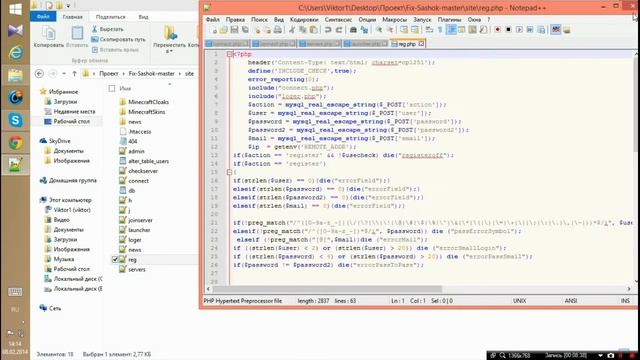Open Правка menu in Notepad++
This screenshot has height=360, width=640.
coord(235,20)
